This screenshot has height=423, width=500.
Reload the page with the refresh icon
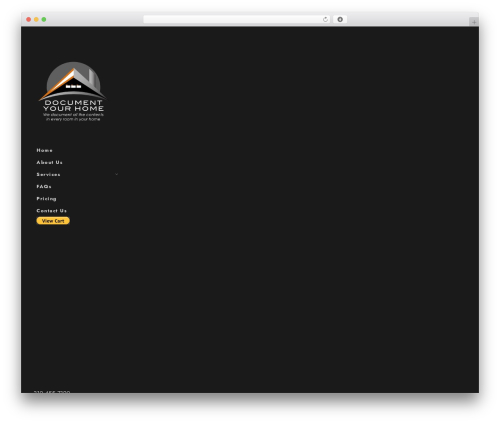[x=325, y=19]
